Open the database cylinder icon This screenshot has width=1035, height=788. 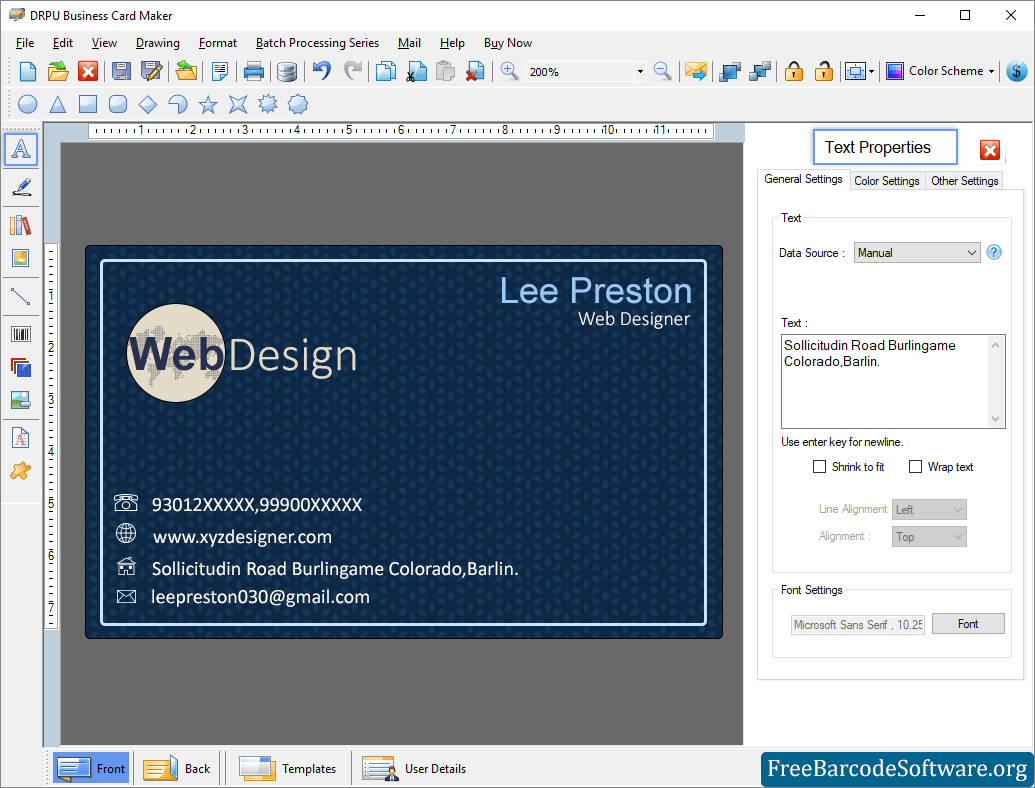pyautogui.click(x=286, y=71)
